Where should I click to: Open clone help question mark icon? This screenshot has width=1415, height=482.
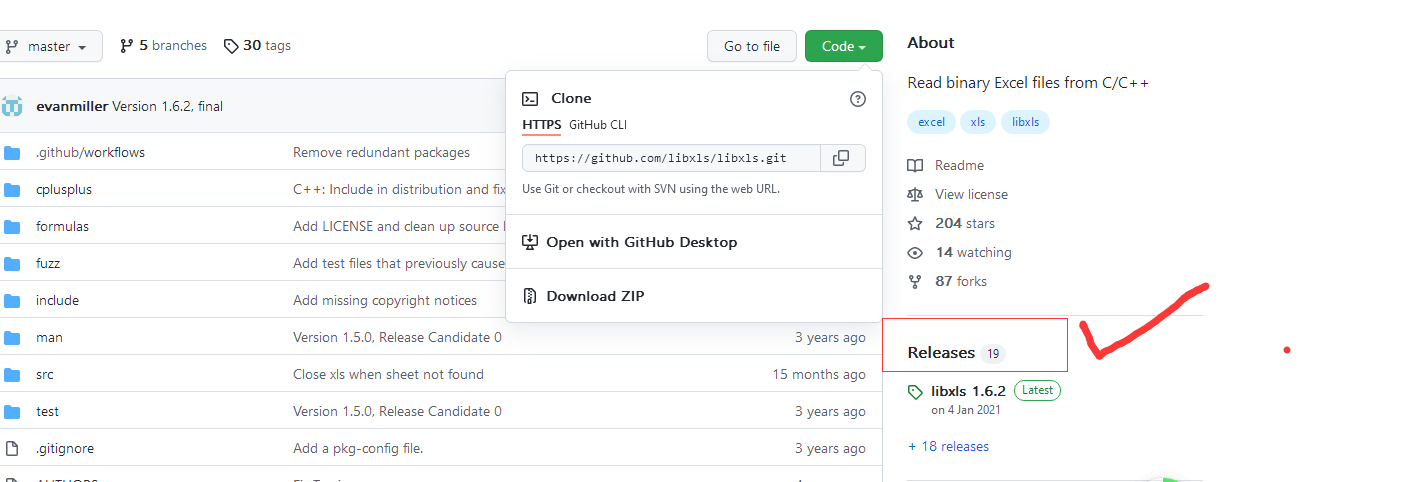(857, 99)
